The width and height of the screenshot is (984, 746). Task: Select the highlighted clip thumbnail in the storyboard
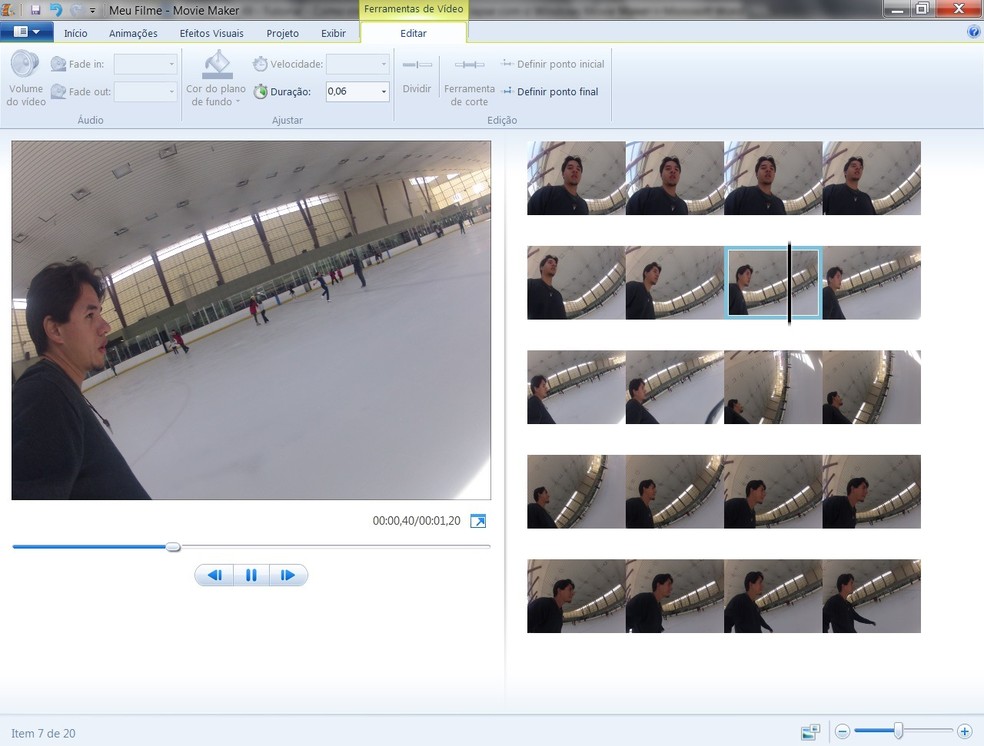pyautogui.click(x=772, y=282)
